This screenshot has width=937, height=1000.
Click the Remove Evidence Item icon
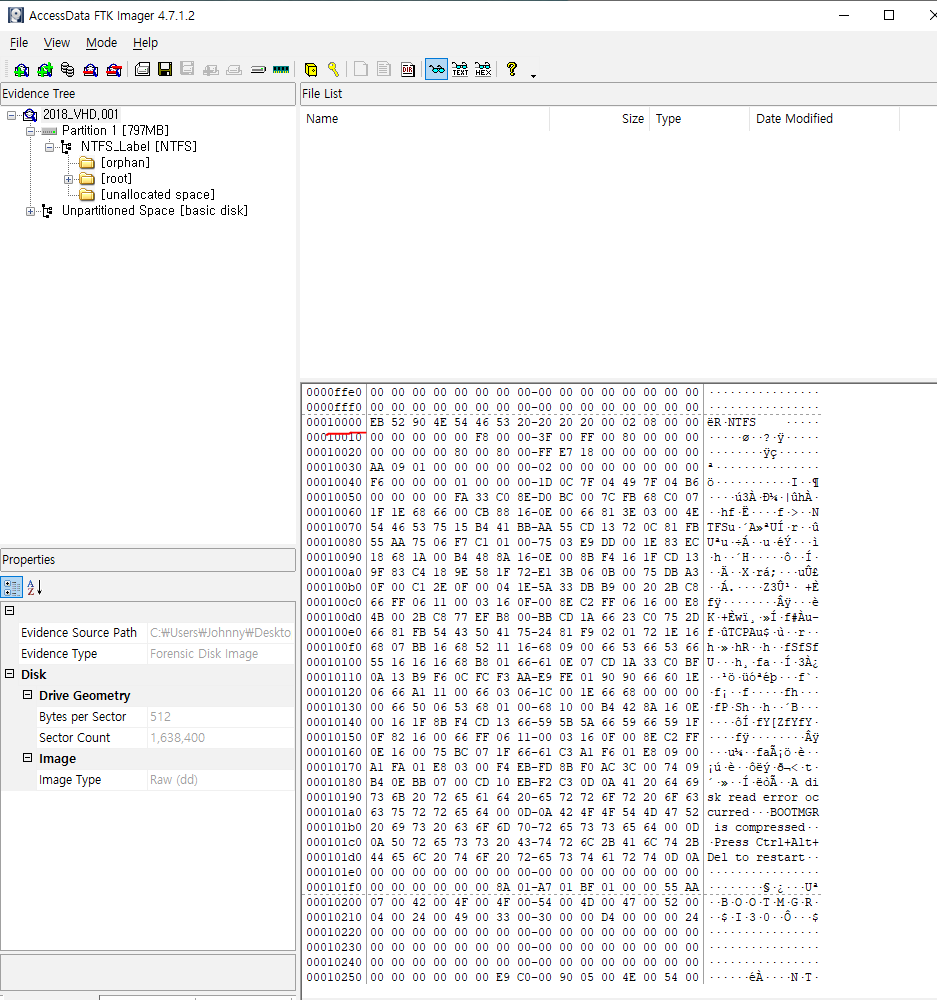coord(91,70)
